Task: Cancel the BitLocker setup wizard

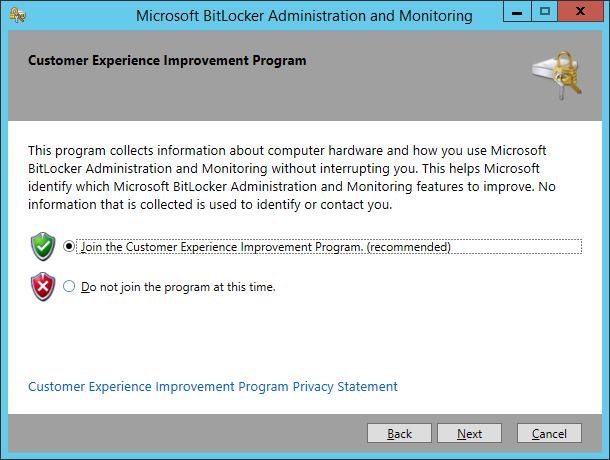Action: coord(549,433)
